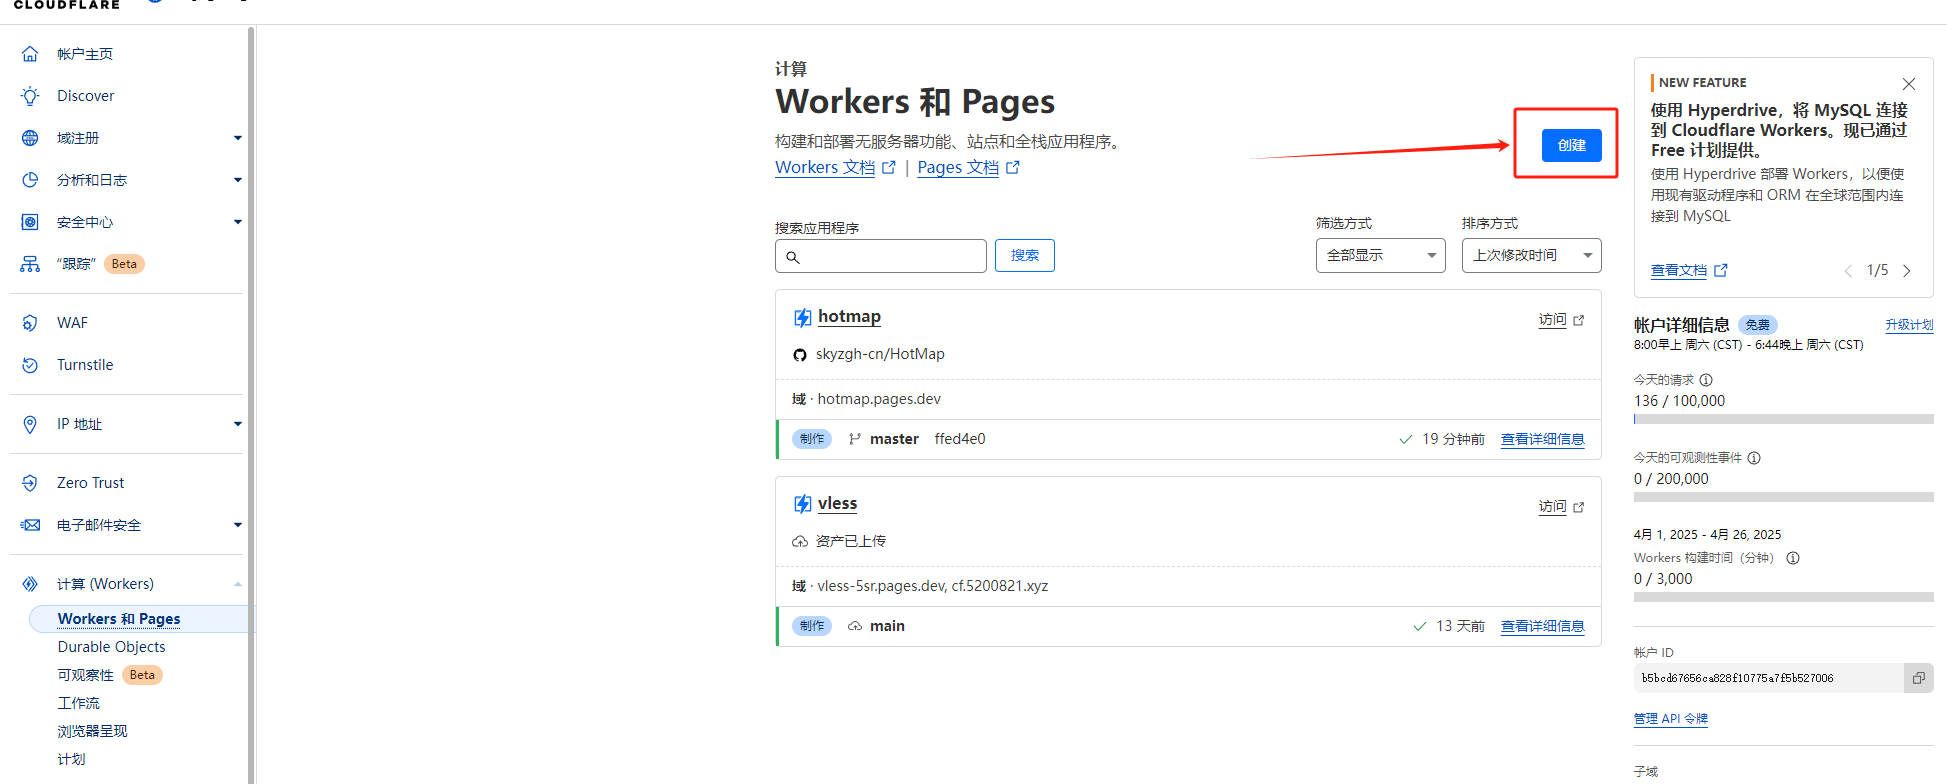Click the 计算 (Workers) diamond icon
Viewport: 1947px width, 784px height.
30,584
